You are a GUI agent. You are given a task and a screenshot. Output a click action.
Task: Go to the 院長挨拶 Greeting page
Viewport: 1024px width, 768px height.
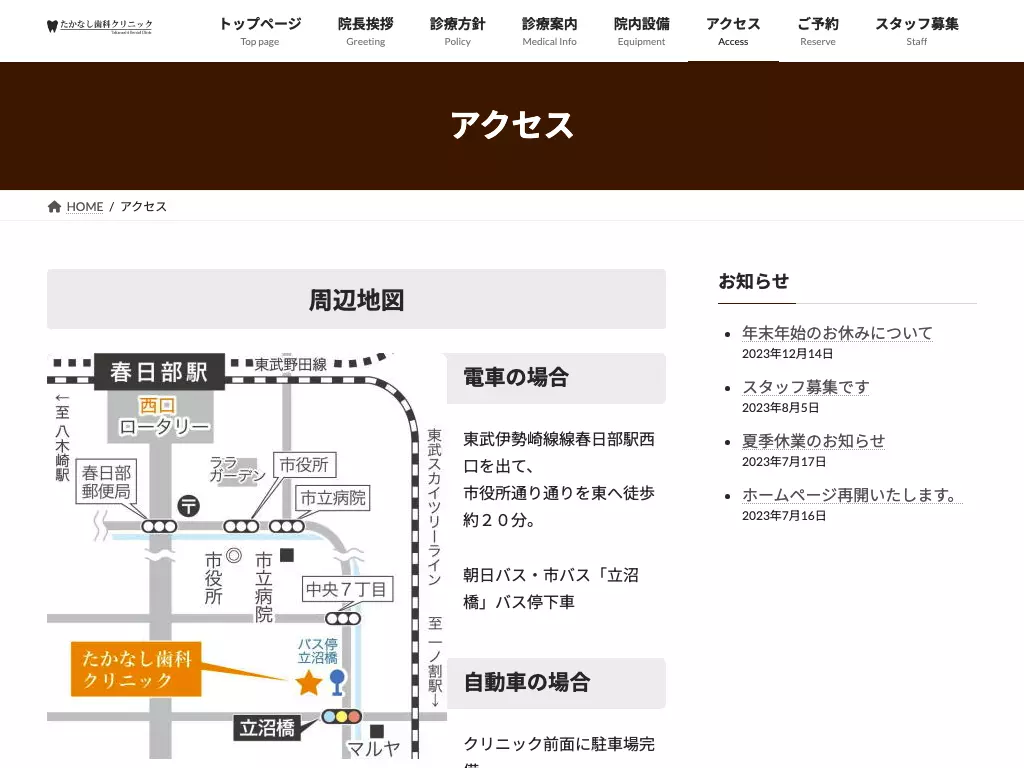[x=366, y=31]
